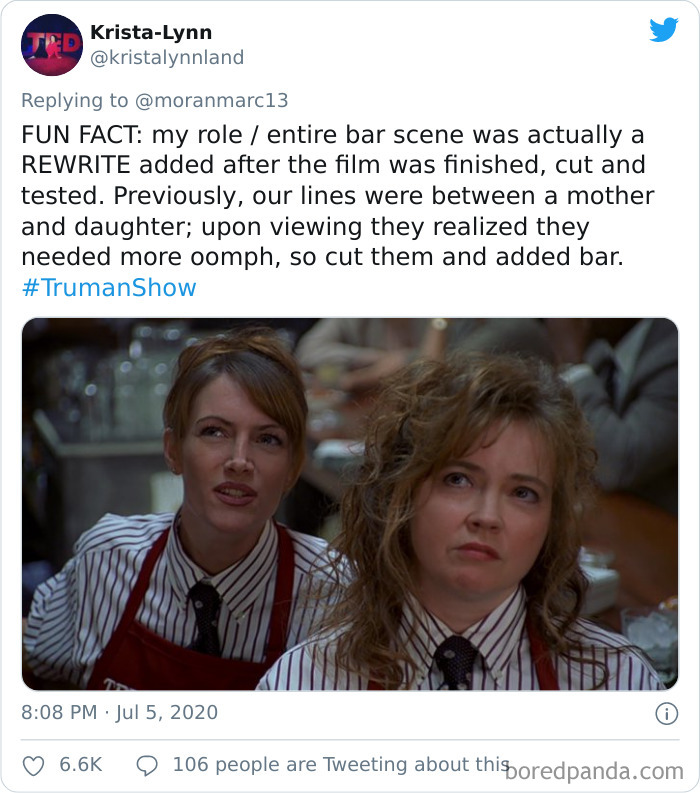Open the bar scene movie still
The image size is (700, 793).
(349, 504)
